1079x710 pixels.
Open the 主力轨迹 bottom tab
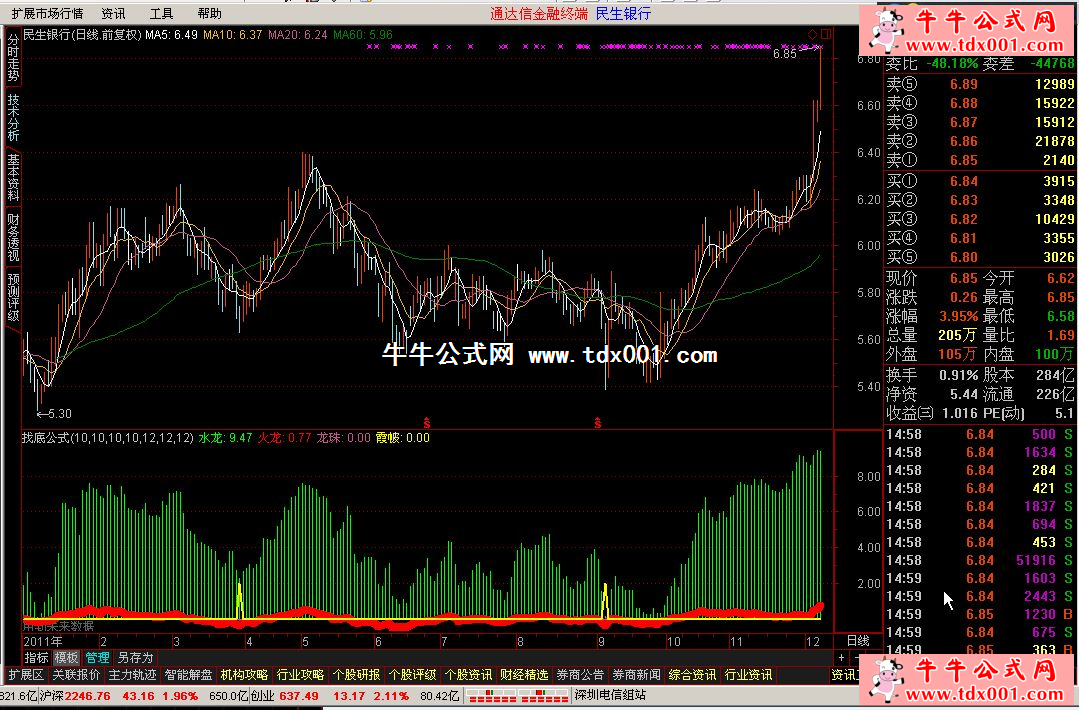coord(132,675)
